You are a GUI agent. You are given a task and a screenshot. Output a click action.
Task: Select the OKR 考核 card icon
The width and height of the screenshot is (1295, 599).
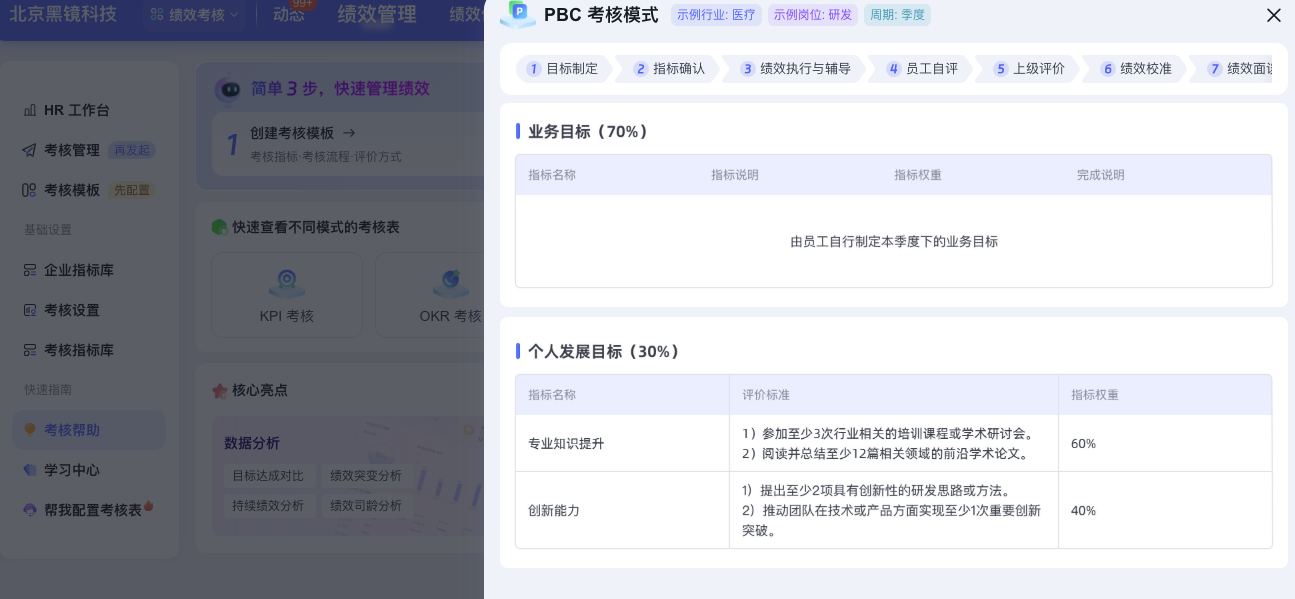tap(449, 284)
